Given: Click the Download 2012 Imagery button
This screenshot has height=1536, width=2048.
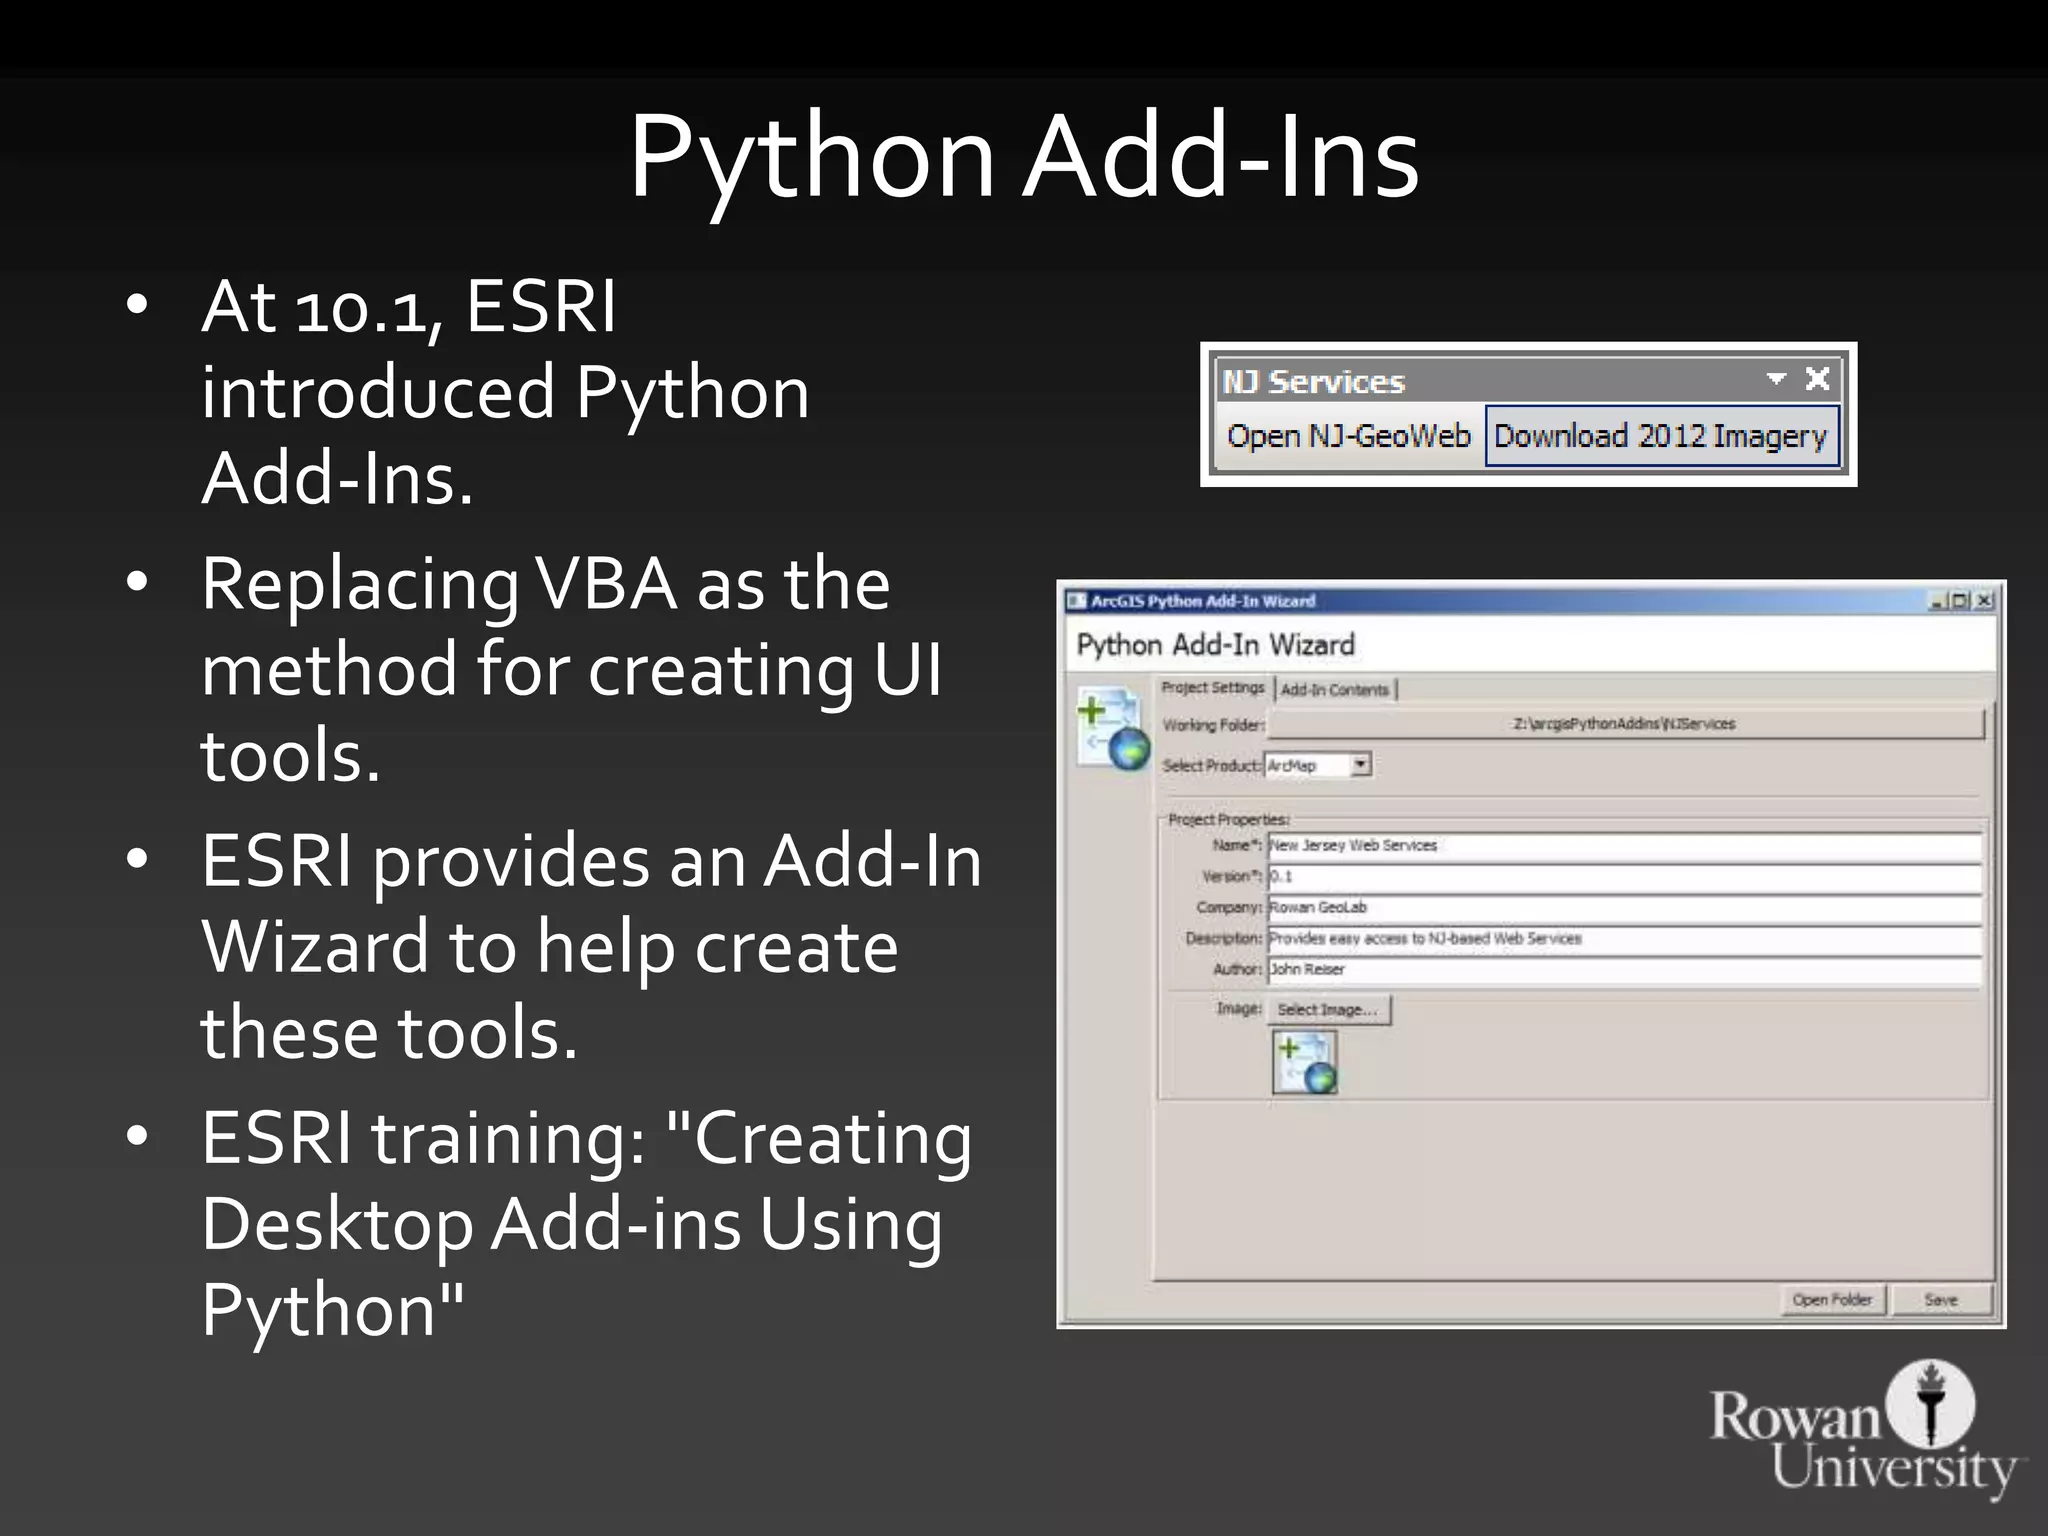Looking at the screenshot, I should click(x=1661, y=436).
